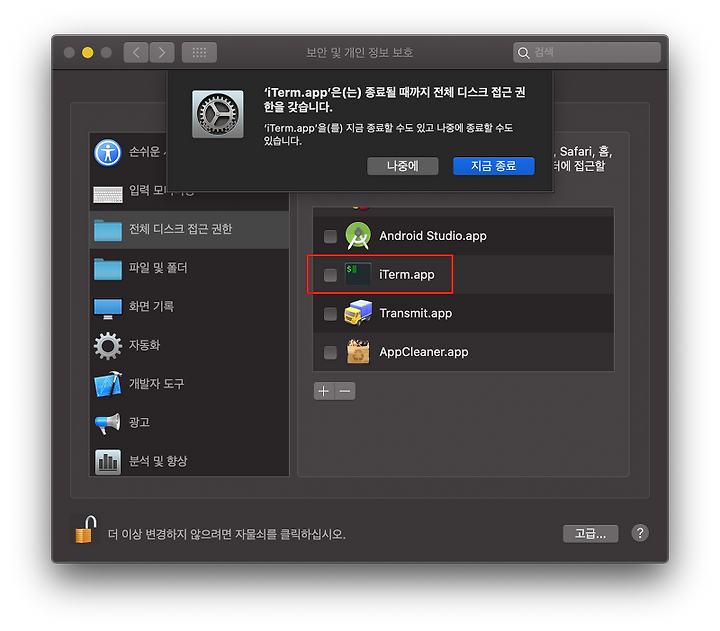
Task: Click the 자동화 gear icon
Action: (x=108, y=346)
